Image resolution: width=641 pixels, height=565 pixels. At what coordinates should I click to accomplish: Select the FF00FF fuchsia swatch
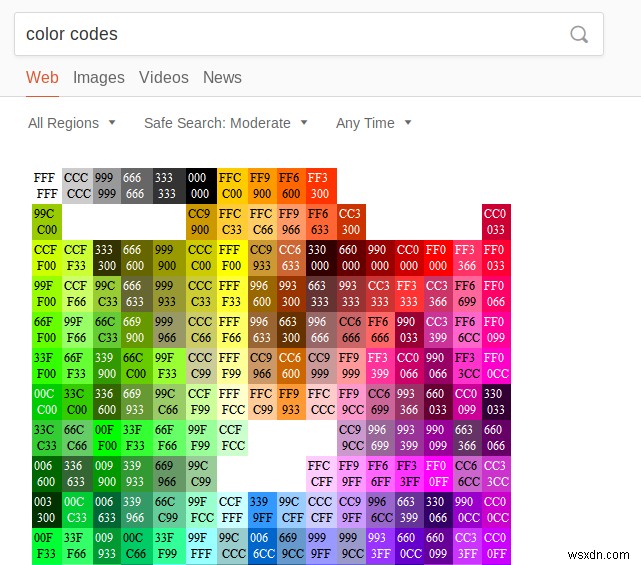(x=438, y=473)
